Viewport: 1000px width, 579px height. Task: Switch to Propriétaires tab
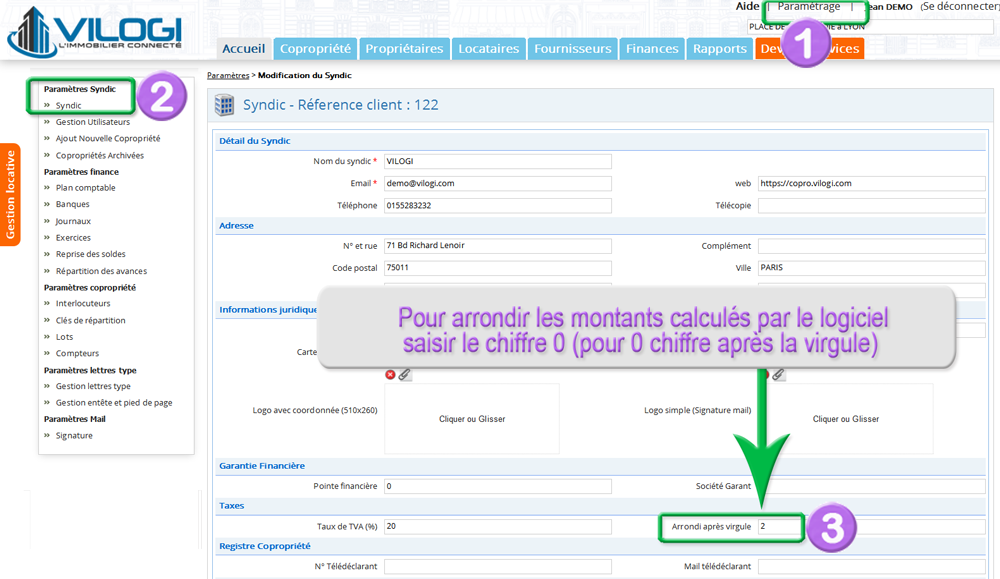[x=404, y=48]
